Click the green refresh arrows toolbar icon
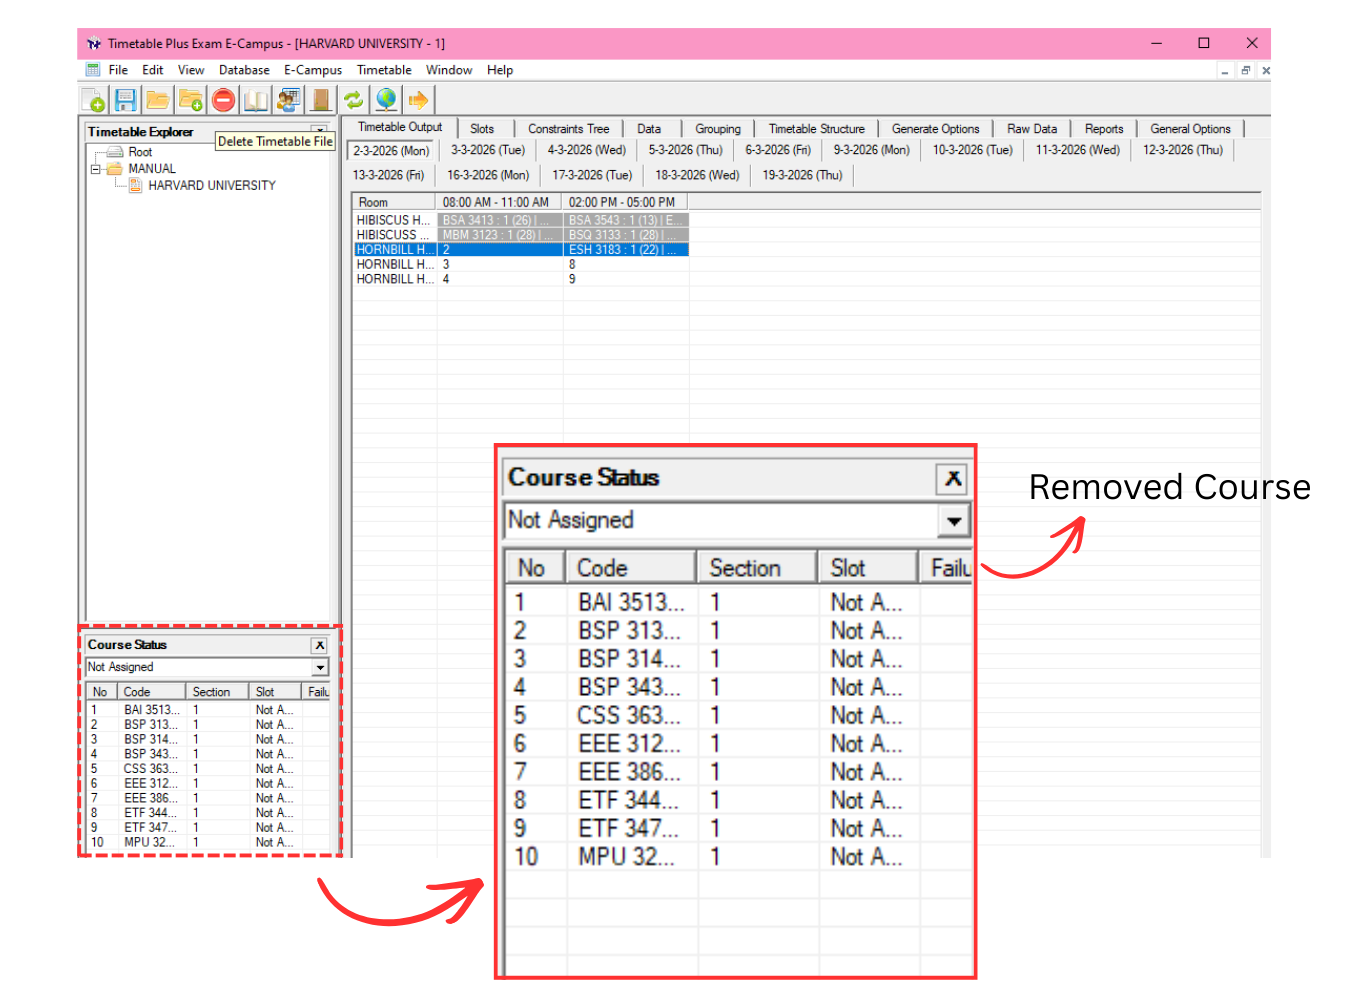Screen dimensions: 1366x991 pyautogui.click(x=353, y=100)
